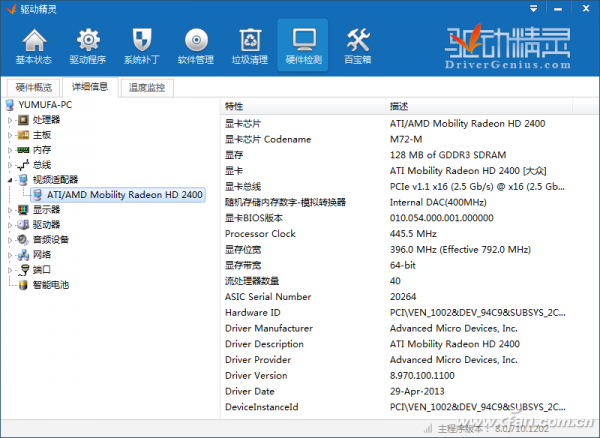
Task: Switch to the 温度监控 tab
Action: pyautogui.click(x=147, y=88)
